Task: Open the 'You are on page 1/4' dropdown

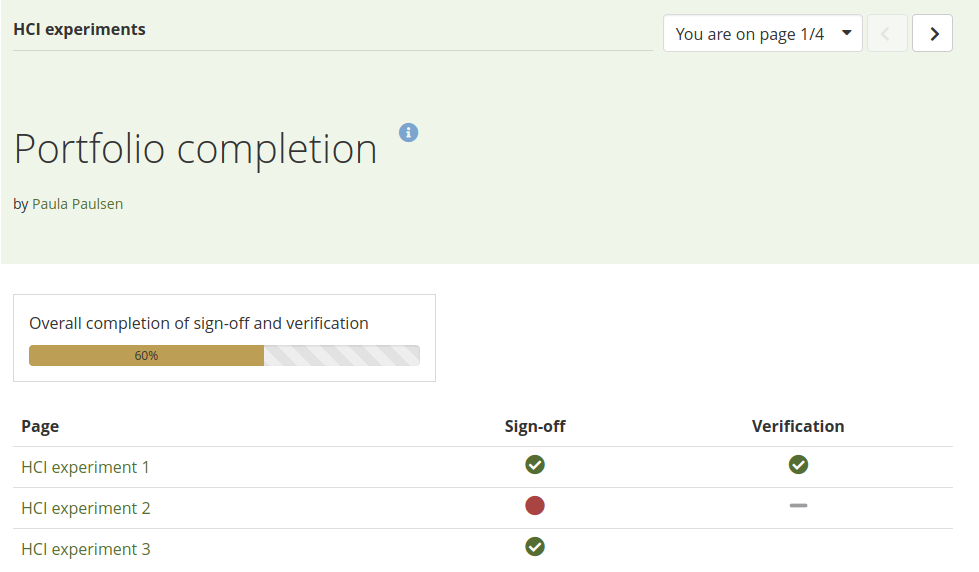Action: pos(762,33)
